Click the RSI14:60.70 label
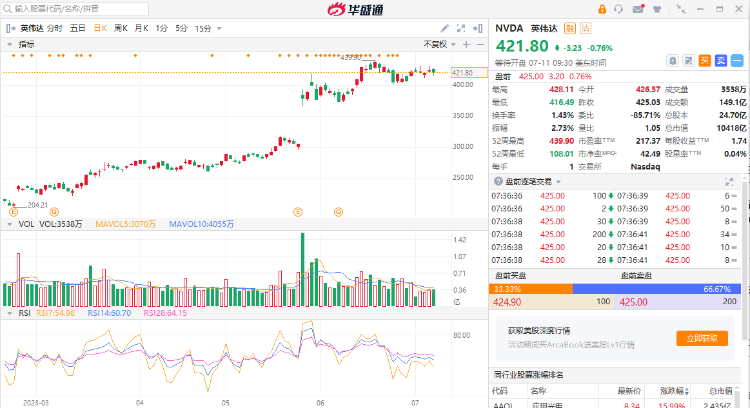 coord(109,313)
